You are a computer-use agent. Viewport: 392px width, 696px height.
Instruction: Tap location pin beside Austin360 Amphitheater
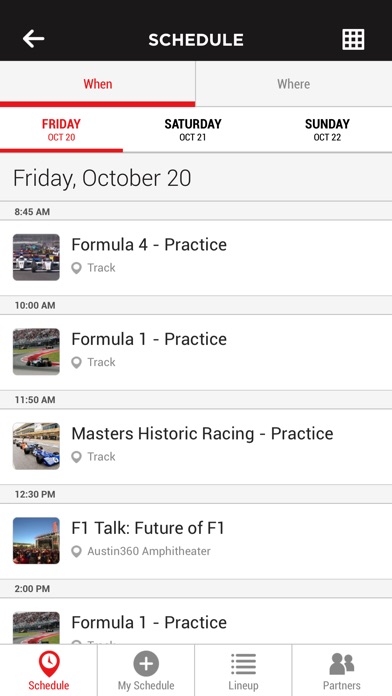click(x=76, y=552)
